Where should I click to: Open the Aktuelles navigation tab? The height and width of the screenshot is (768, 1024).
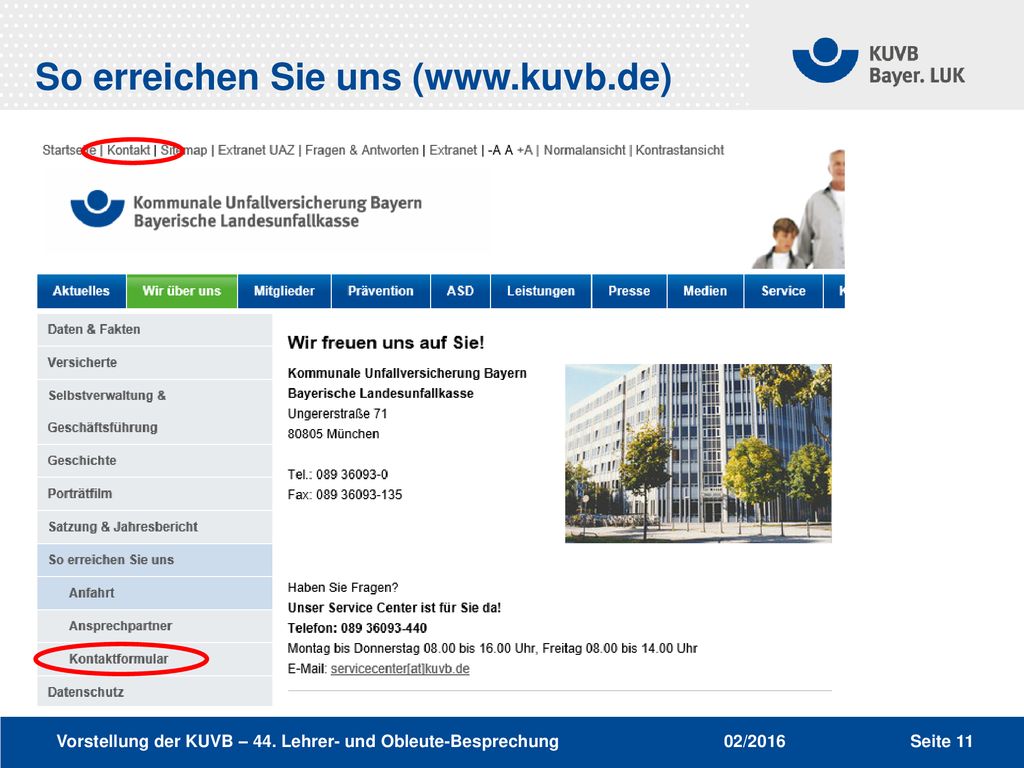(81, 291)
